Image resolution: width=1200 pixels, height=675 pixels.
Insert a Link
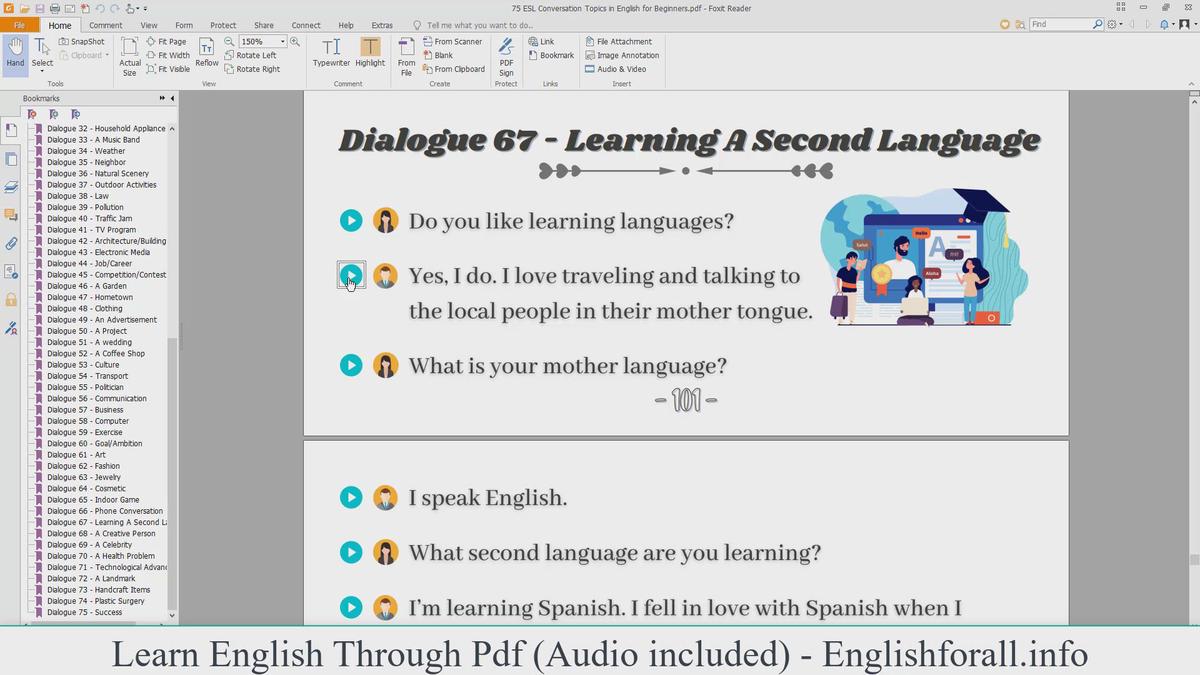pyautogui.click(x=540, y=42)
